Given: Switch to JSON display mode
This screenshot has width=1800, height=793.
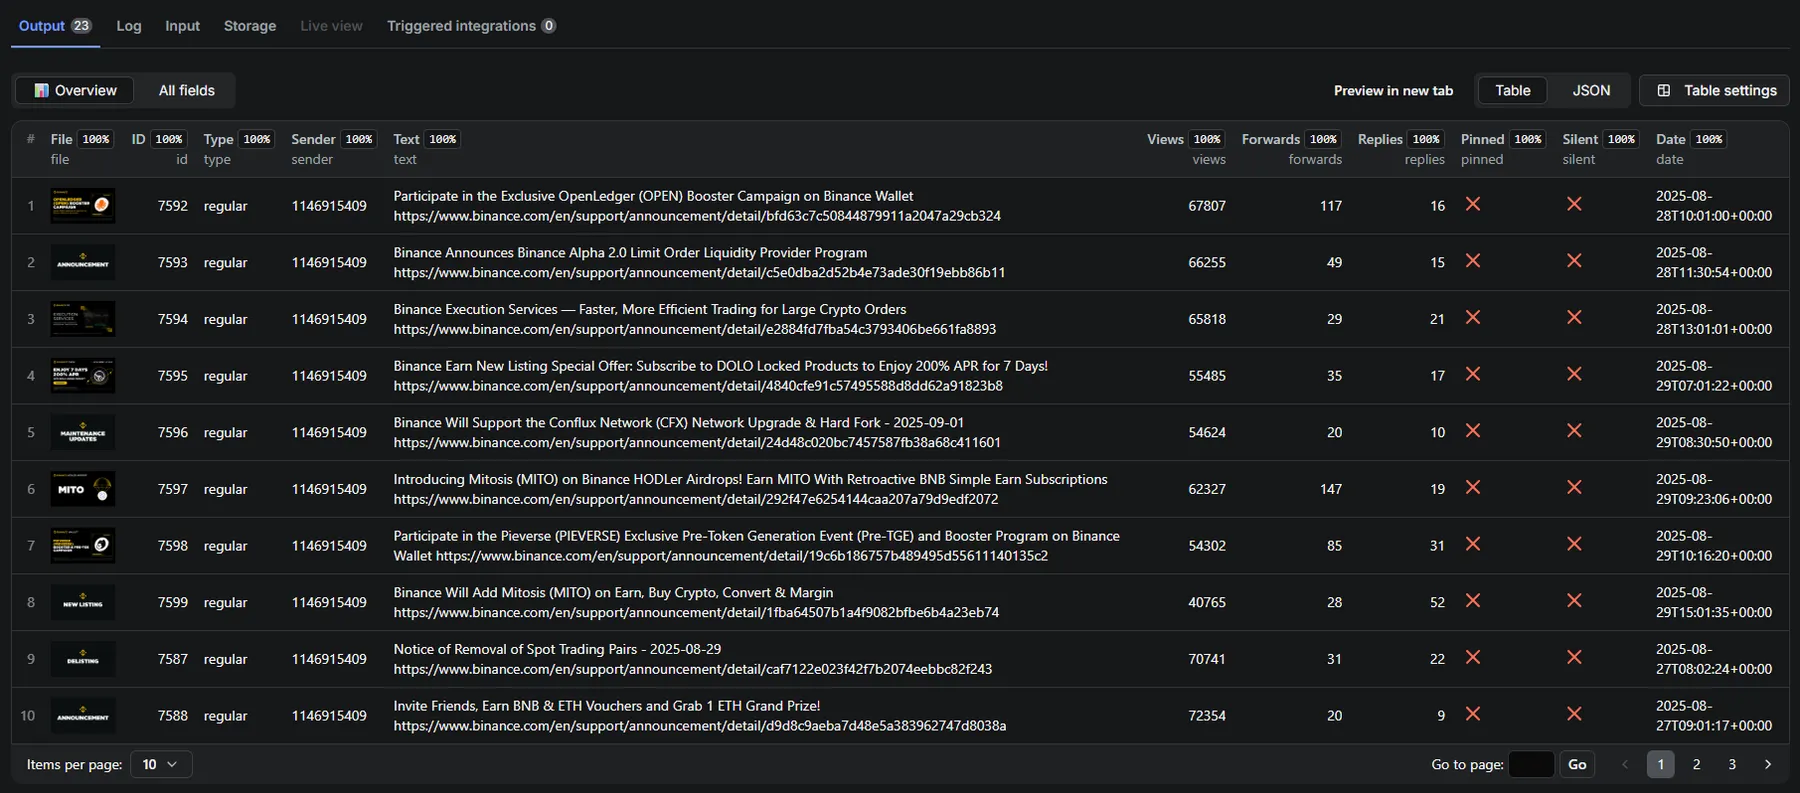Looking at the screenshot, I should pyautogui.click(x=1591, y=90).
